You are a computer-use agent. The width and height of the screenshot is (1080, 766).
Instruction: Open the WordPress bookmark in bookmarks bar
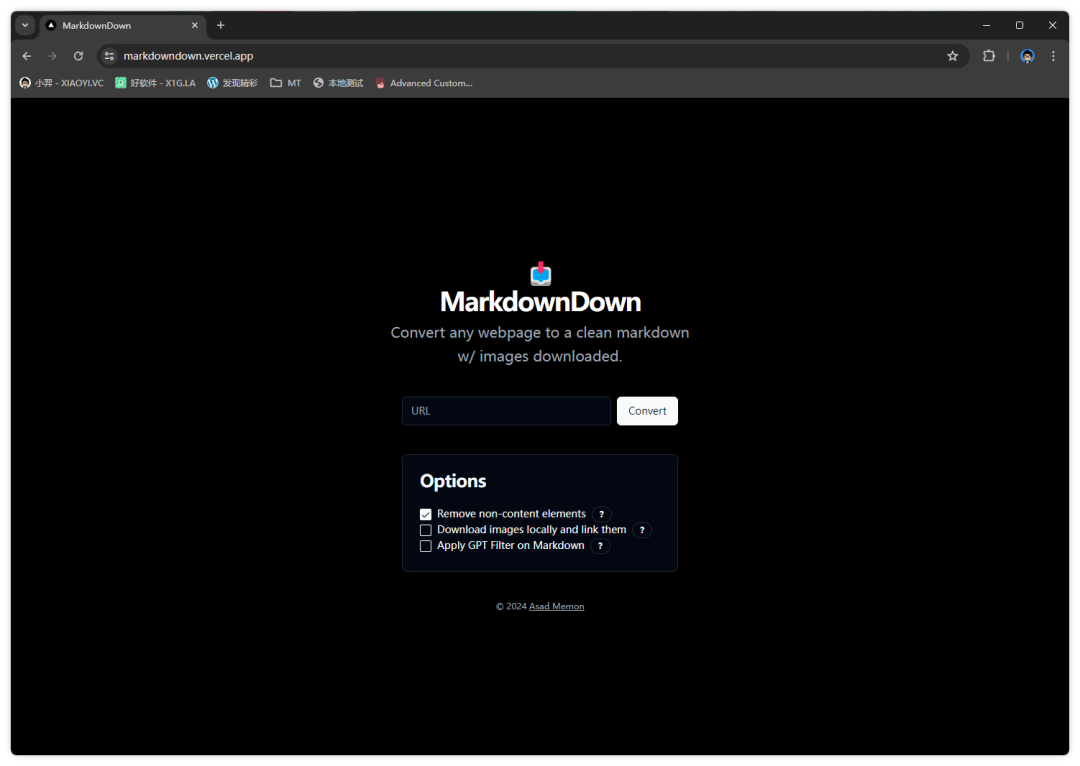coord(232,83)
